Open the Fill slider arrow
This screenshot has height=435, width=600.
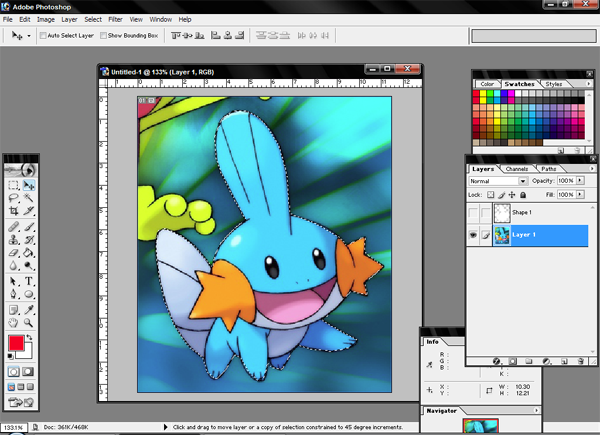580,195
